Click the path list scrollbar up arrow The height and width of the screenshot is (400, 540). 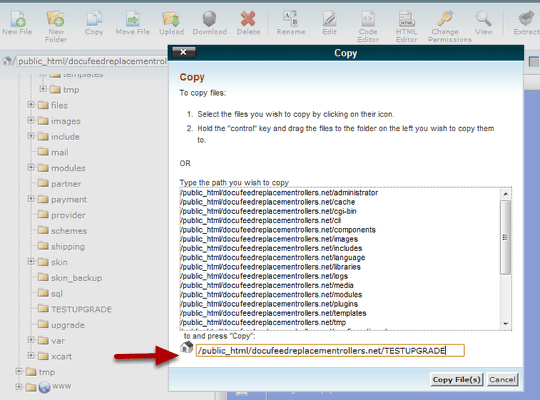506,194
